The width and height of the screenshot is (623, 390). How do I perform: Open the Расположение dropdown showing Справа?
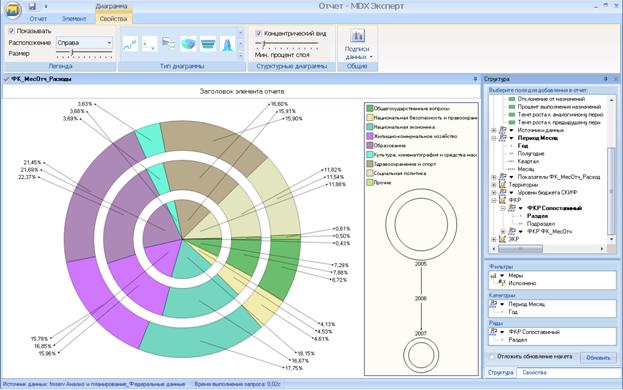coord(84,42)
